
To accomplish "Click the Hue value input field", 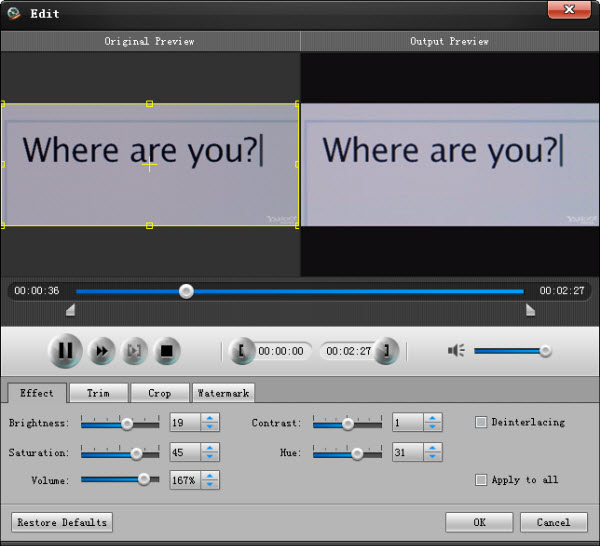I will click(x=406, y=453).
